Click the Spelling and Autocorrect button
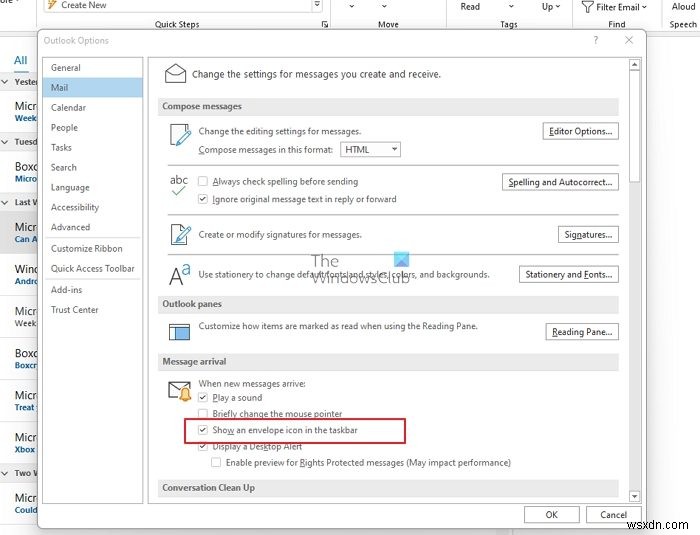700x535 pixels. click(x=560, y=182)
